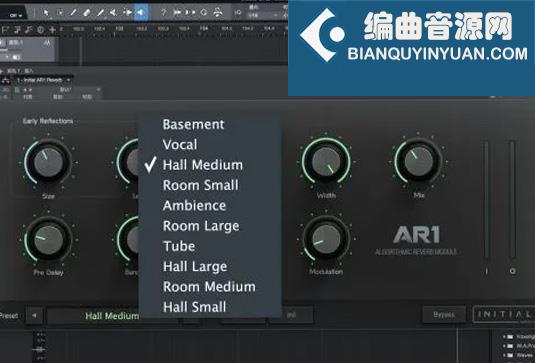The width and height of the screenshot is (535, 363).
Task: Click the double-arrow icon right of question mark
Action: 177,13
